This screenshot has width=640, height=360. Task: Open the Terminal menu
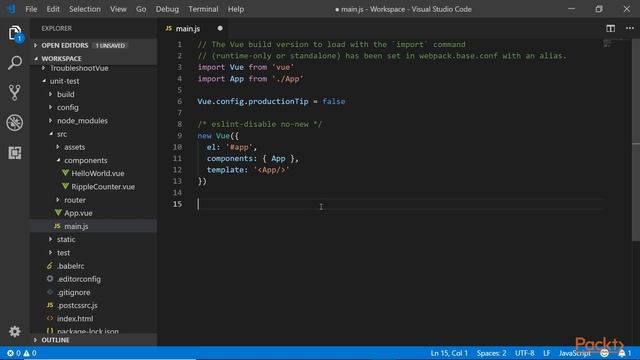click(x=203, y=9)
